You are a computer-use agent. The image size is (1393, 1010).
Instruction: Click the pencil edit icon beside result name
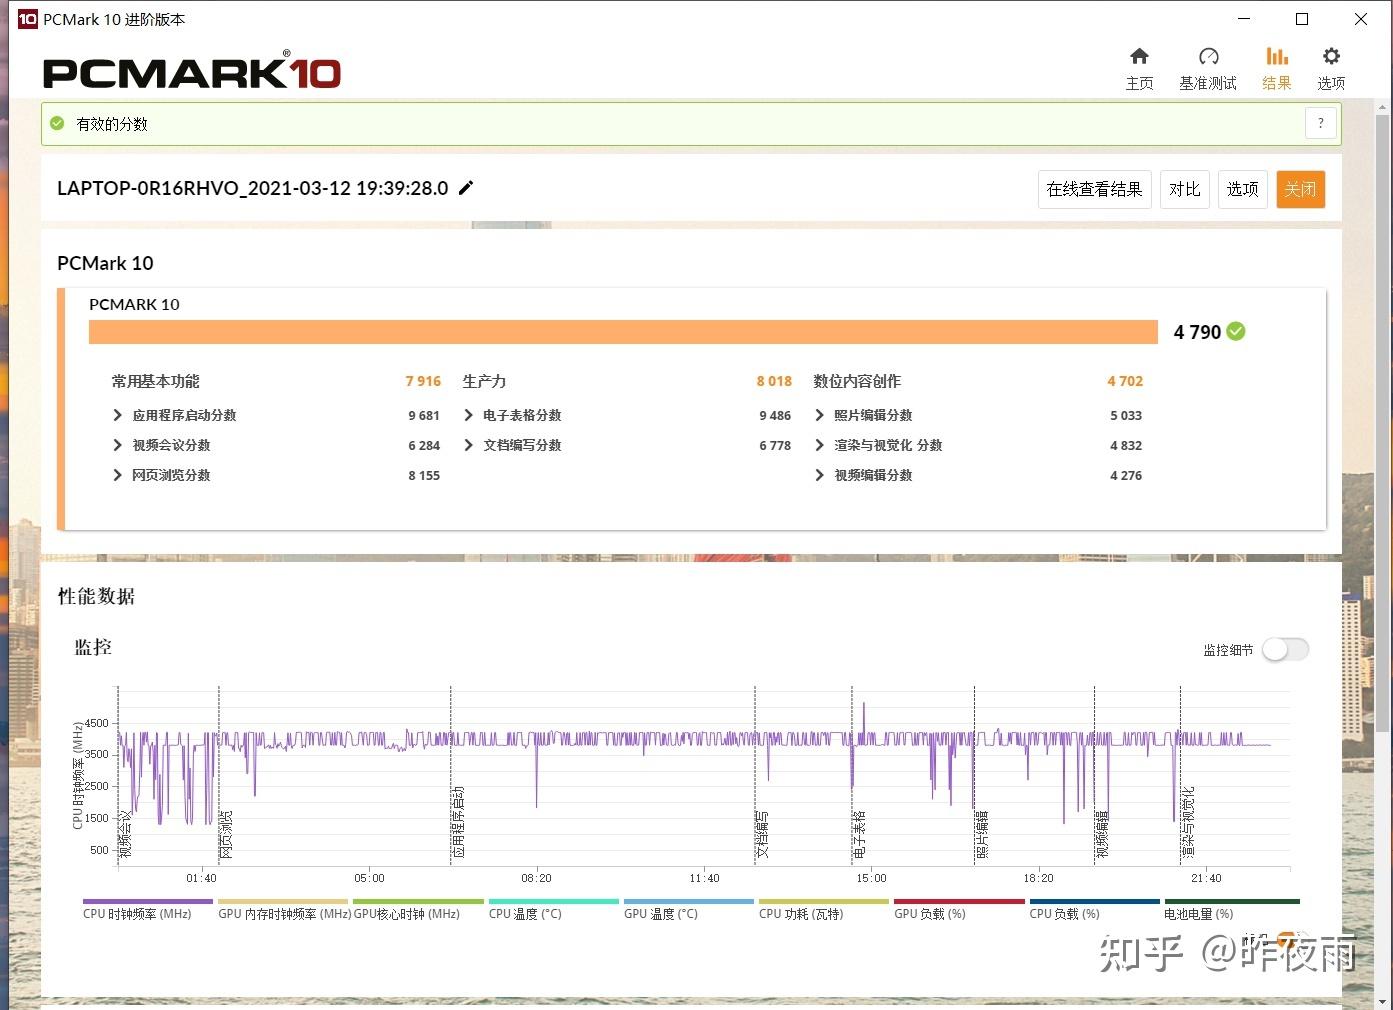tap(466, 188)
